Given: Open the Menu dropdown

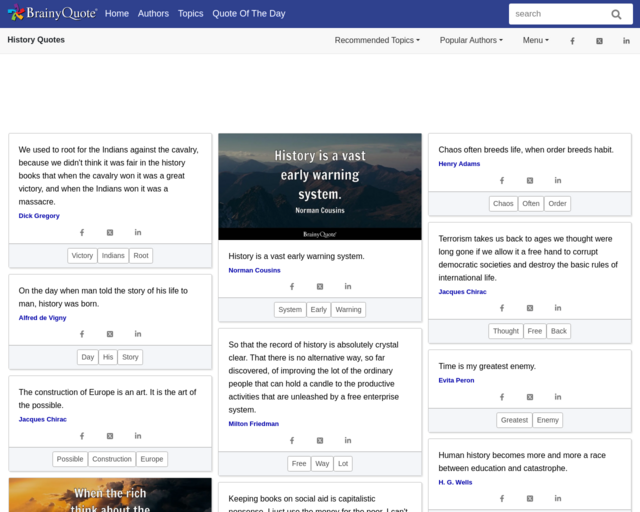Looking at the screenshot, I should pyautogui.click(x=536, y=40).
